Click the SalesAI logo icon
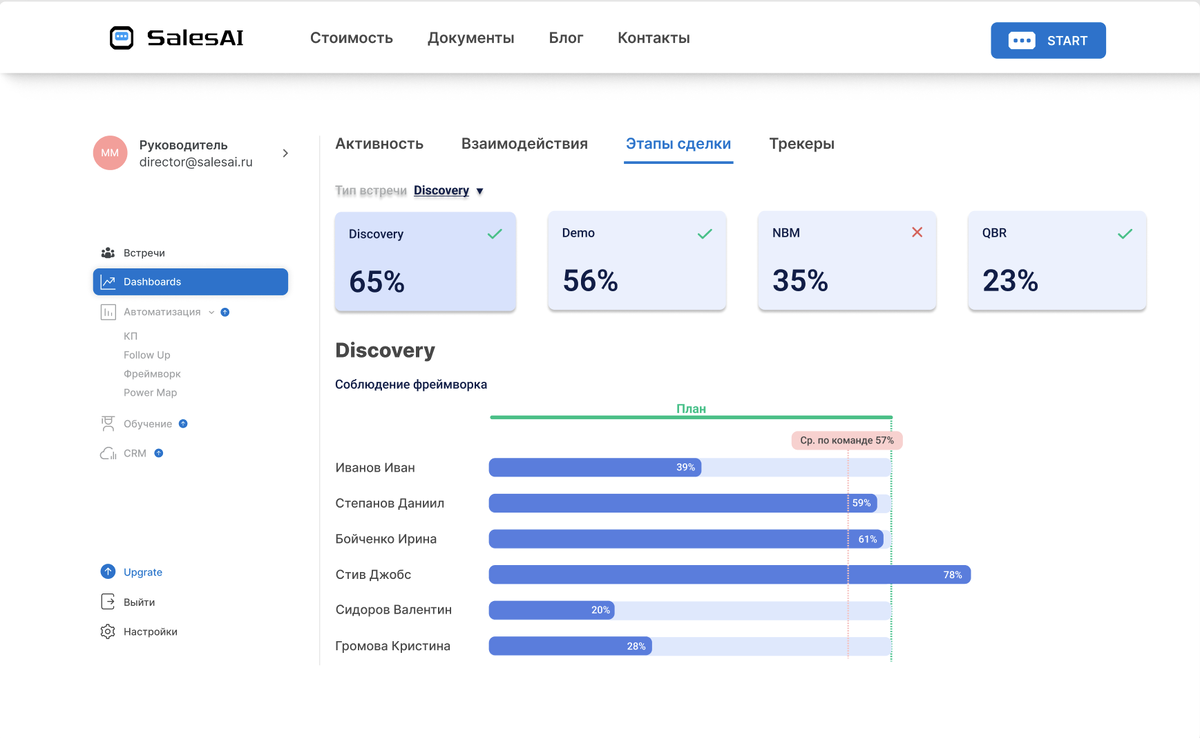The image size is (1200, 738). pyautogui.click(x=121, y=38)
